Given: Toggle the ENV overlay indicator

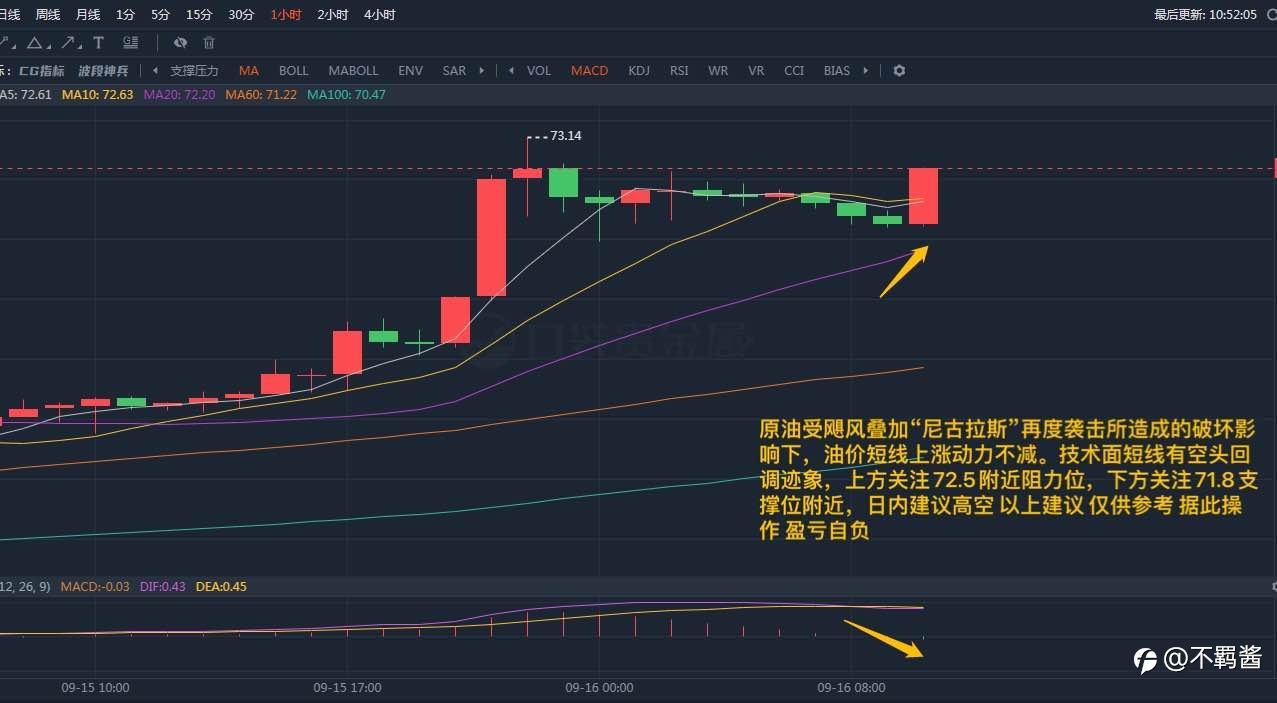Looking at the screenshot, I should pyautogui.click(x=411, y=71).
